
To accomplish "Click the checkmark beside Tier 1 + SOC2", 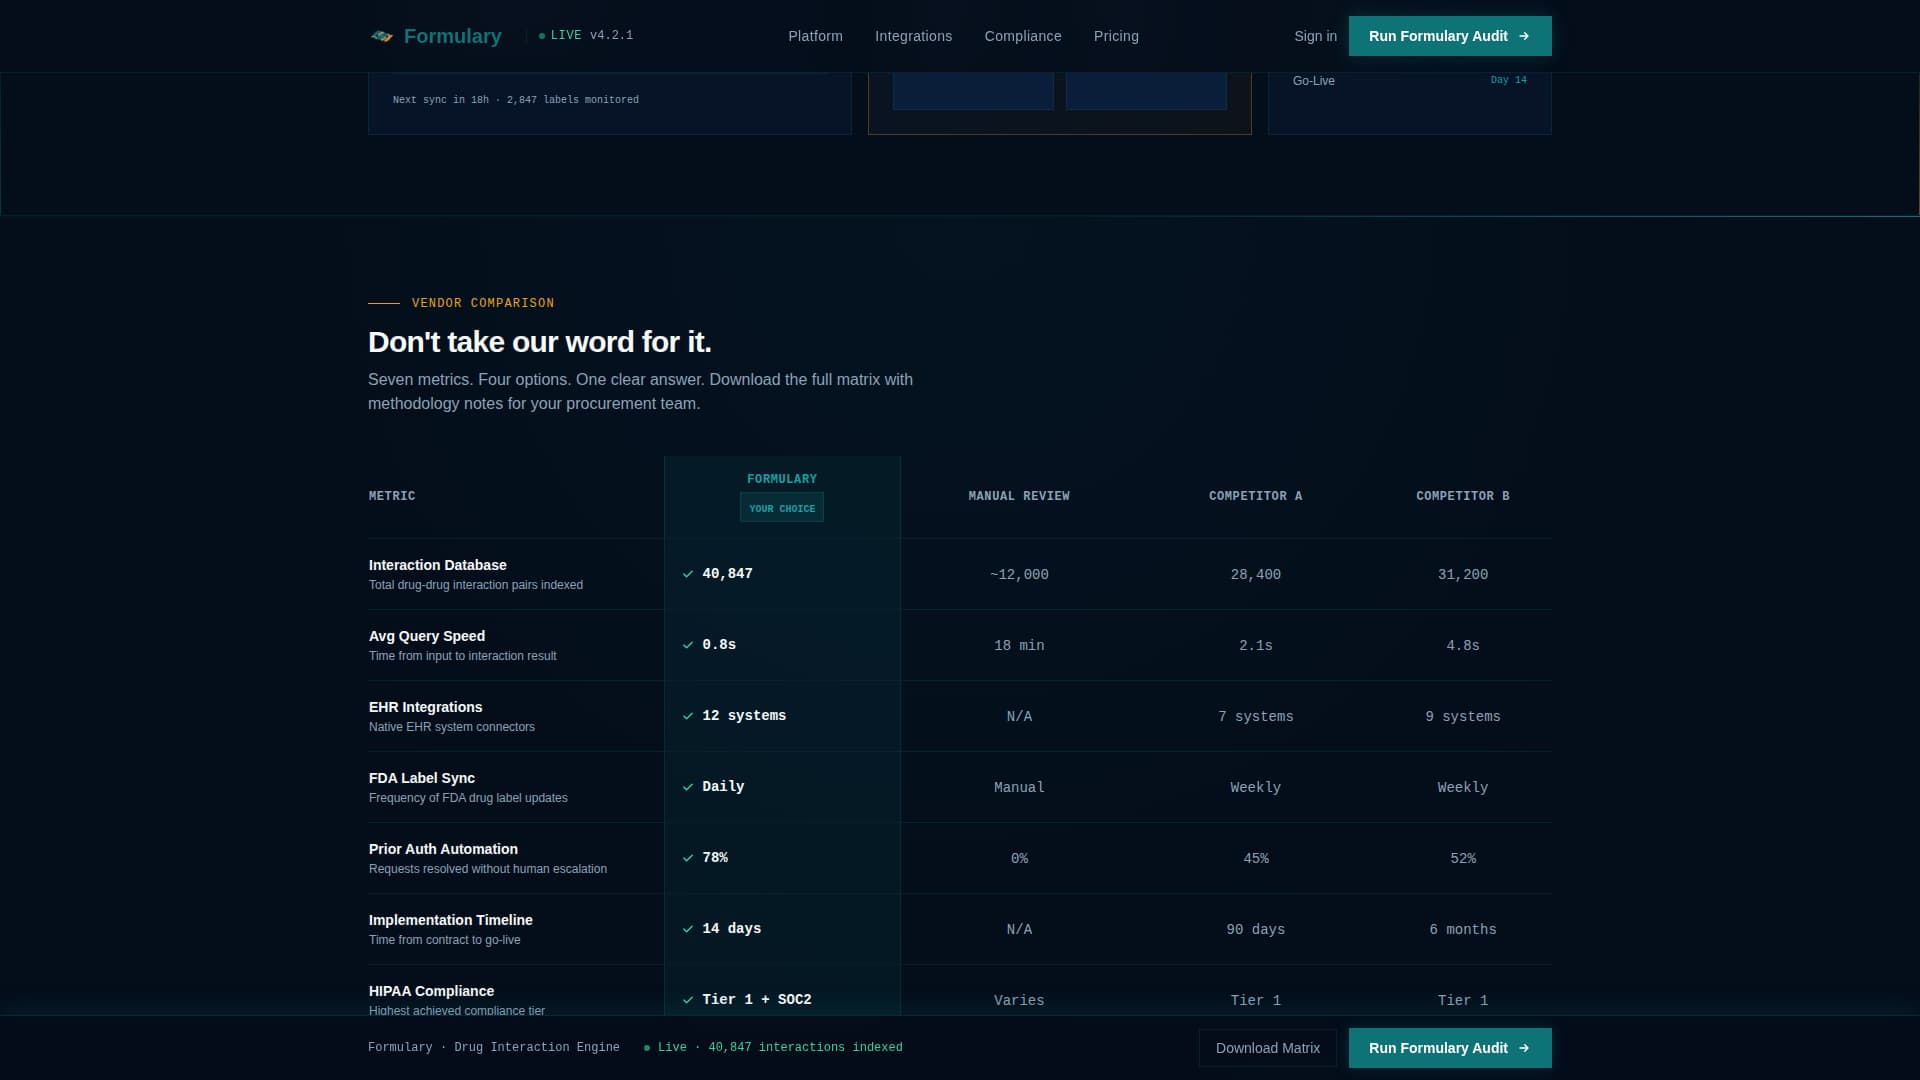I will click(688, 1000).
